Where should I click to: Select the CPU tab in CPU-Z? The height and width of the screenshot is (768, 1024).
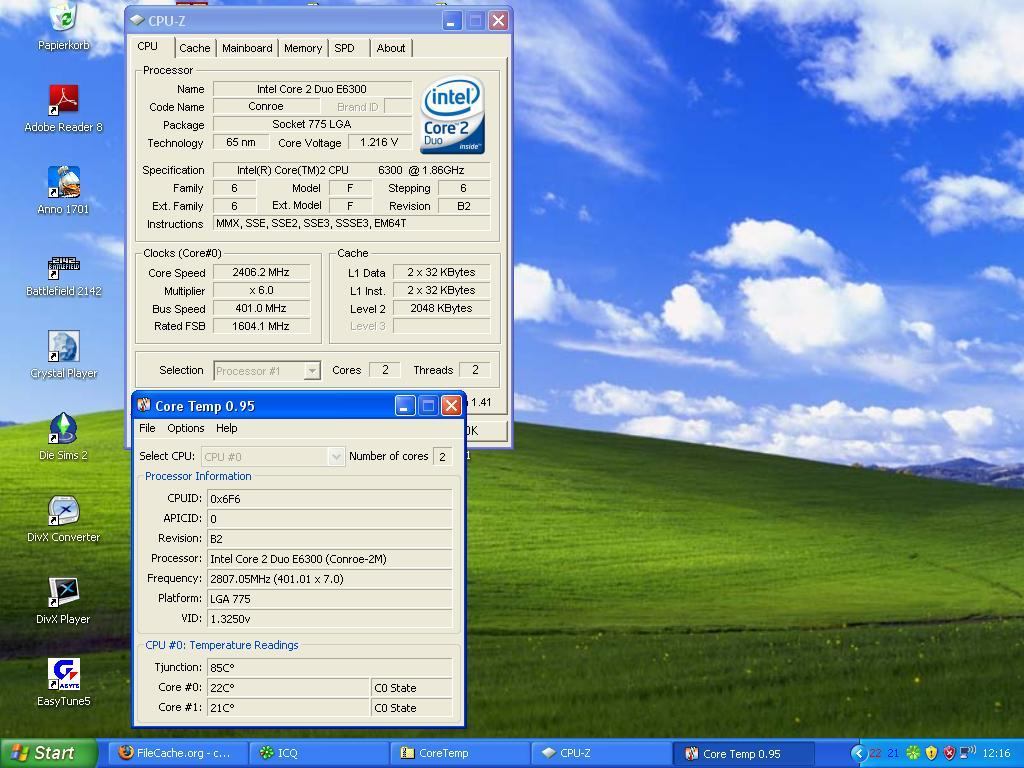tap(148, 46)
